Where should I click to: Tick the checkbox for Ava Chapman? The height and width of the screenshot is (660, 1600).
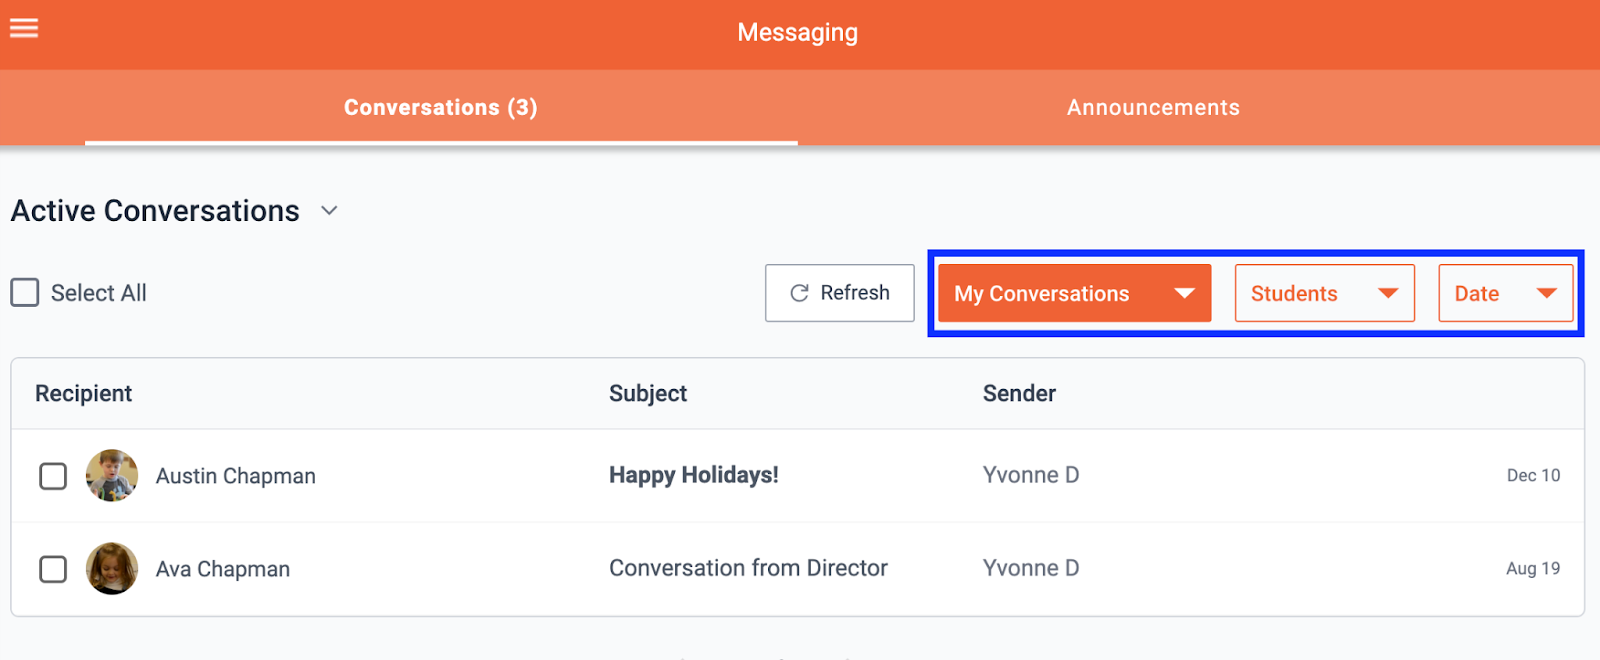click(x=53, y=569)
